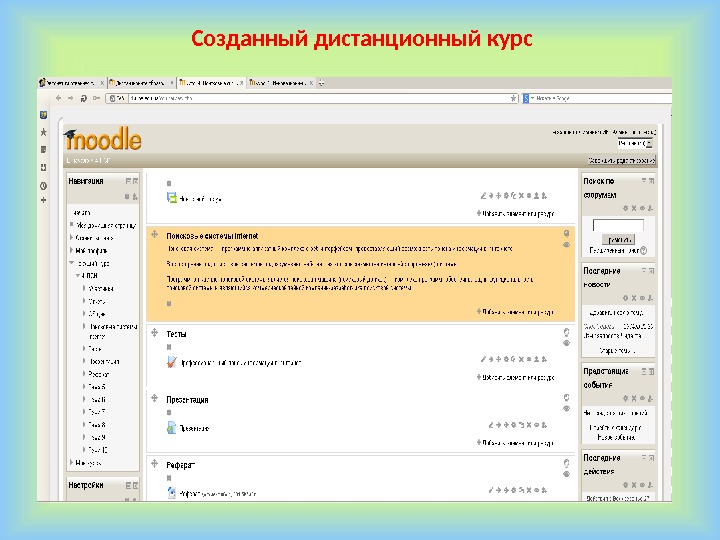This screenshot has height=540, width=720.
Task: Edit summary icon under Тесты heading
Action: 169,347
